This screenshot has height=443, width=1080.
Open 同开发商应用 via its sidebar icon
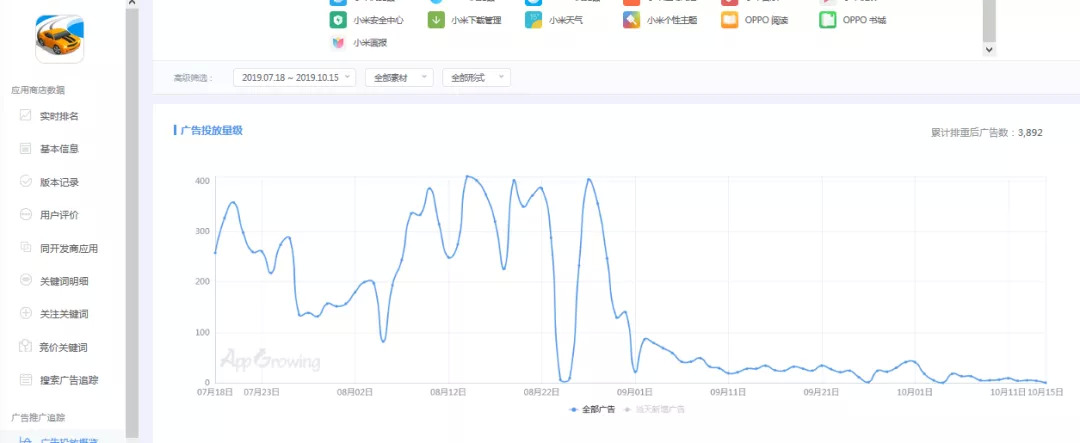tap(25, 247)
